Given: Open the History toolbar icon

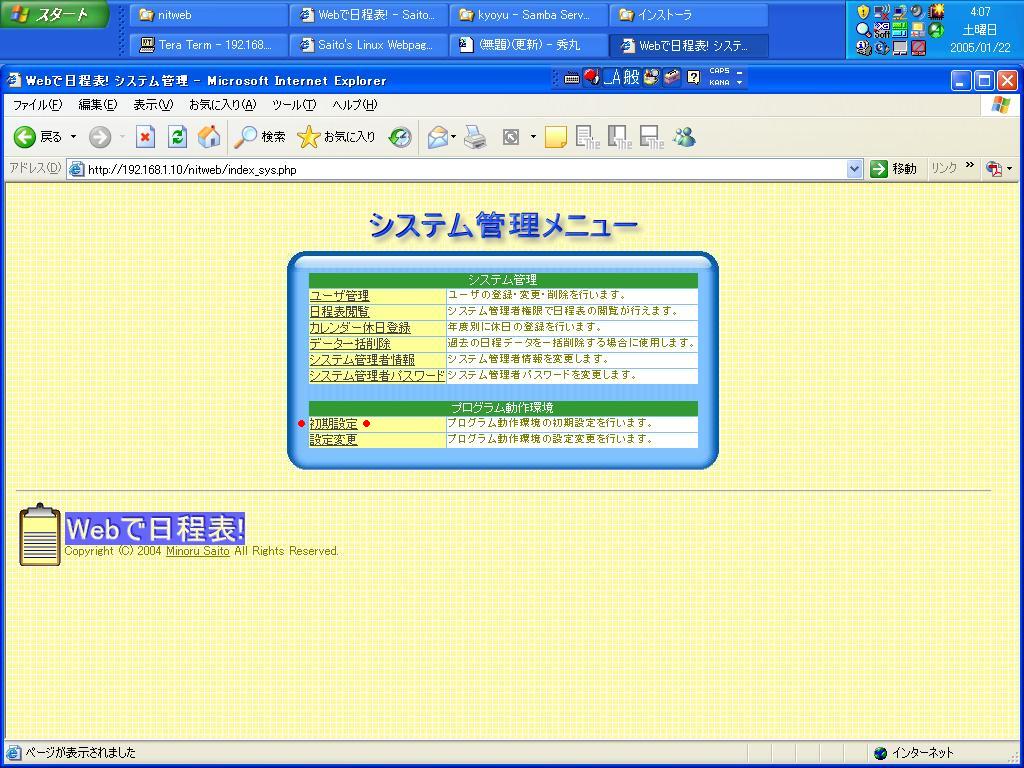Looking at the screenshot, I should coord(400,138).
